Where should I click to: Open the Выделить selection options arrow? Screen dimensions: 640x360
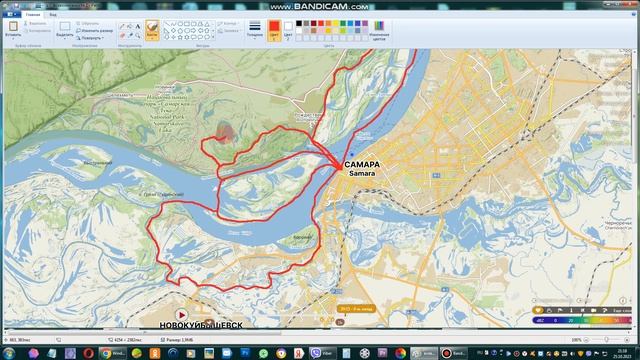(x=64, y=38)
